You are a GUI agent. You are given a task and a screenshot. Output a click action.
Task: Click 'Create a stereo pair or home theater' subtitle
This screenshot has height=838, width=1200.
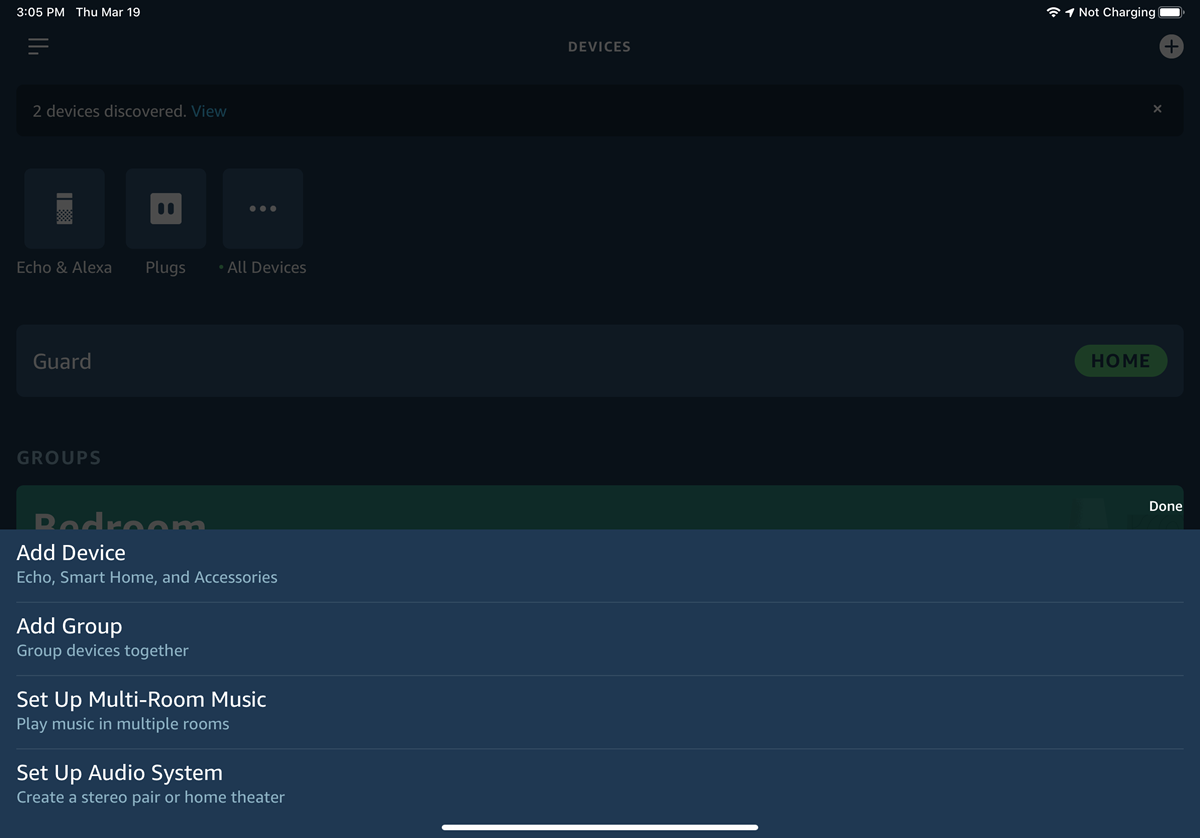pyautogui.click(x=151, y=797)
